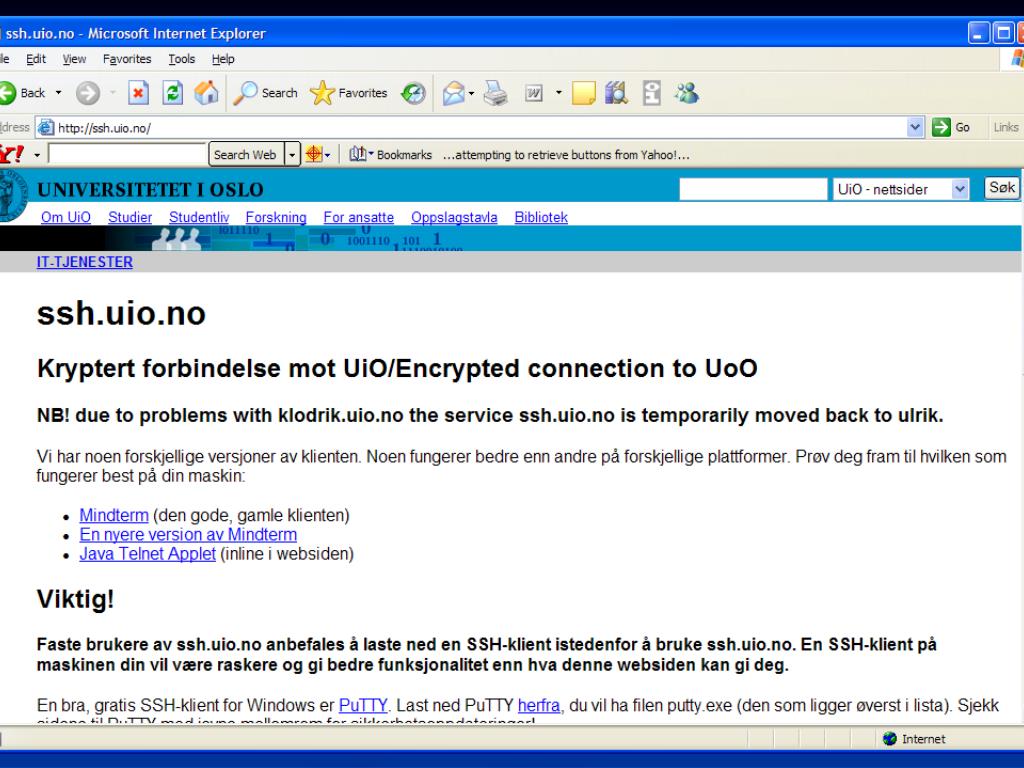
Task: Click the Yahoo toolbar search field
Action: [x=127, y=155]
